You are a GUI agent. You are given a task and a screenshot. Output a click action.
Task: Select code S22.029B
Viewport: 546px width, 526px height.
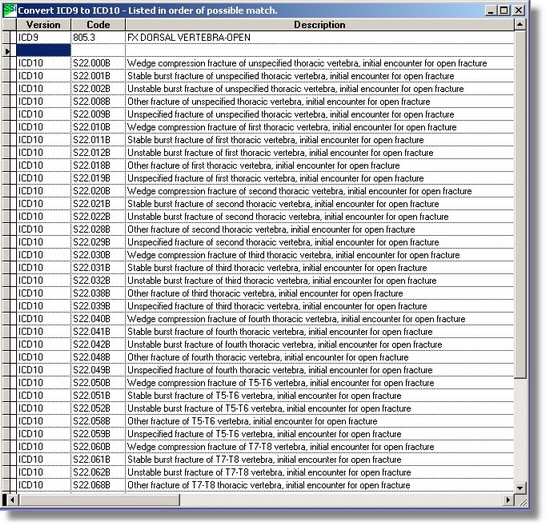(x=98, y=242)
